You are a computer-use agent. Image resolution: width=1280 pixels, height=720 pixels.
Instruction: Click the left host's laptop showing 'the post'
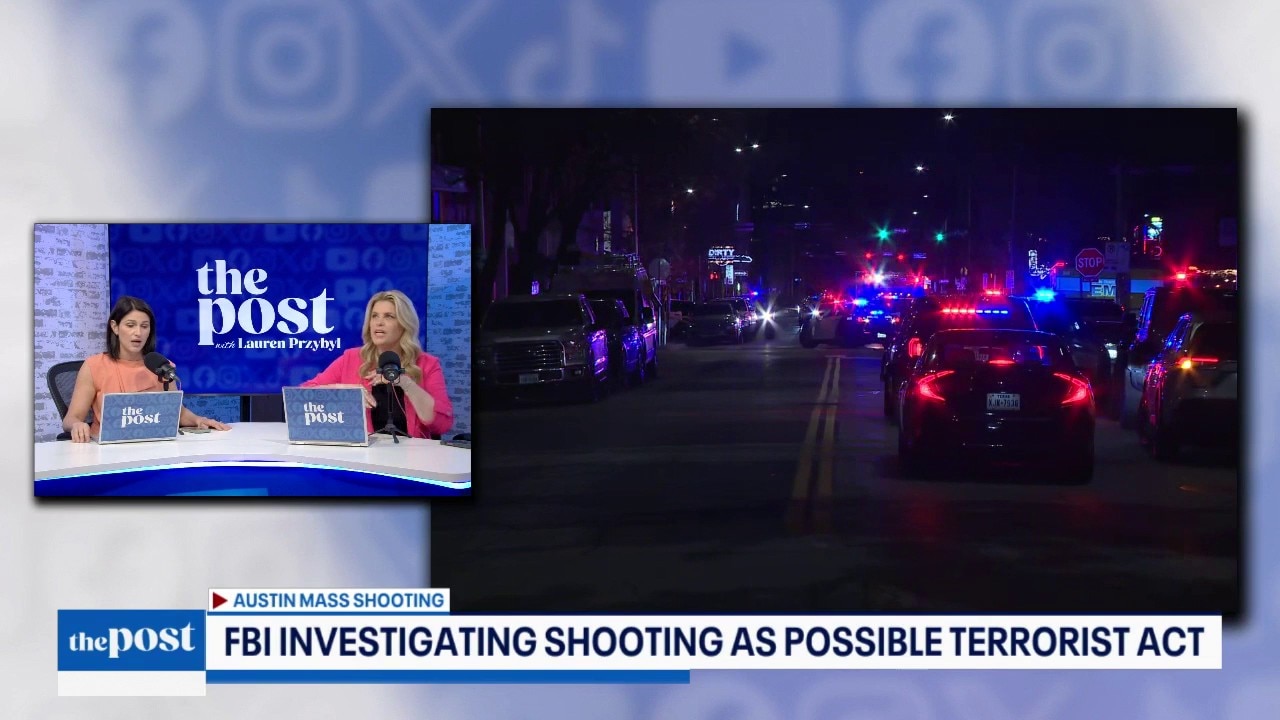[x=139, y=417]
